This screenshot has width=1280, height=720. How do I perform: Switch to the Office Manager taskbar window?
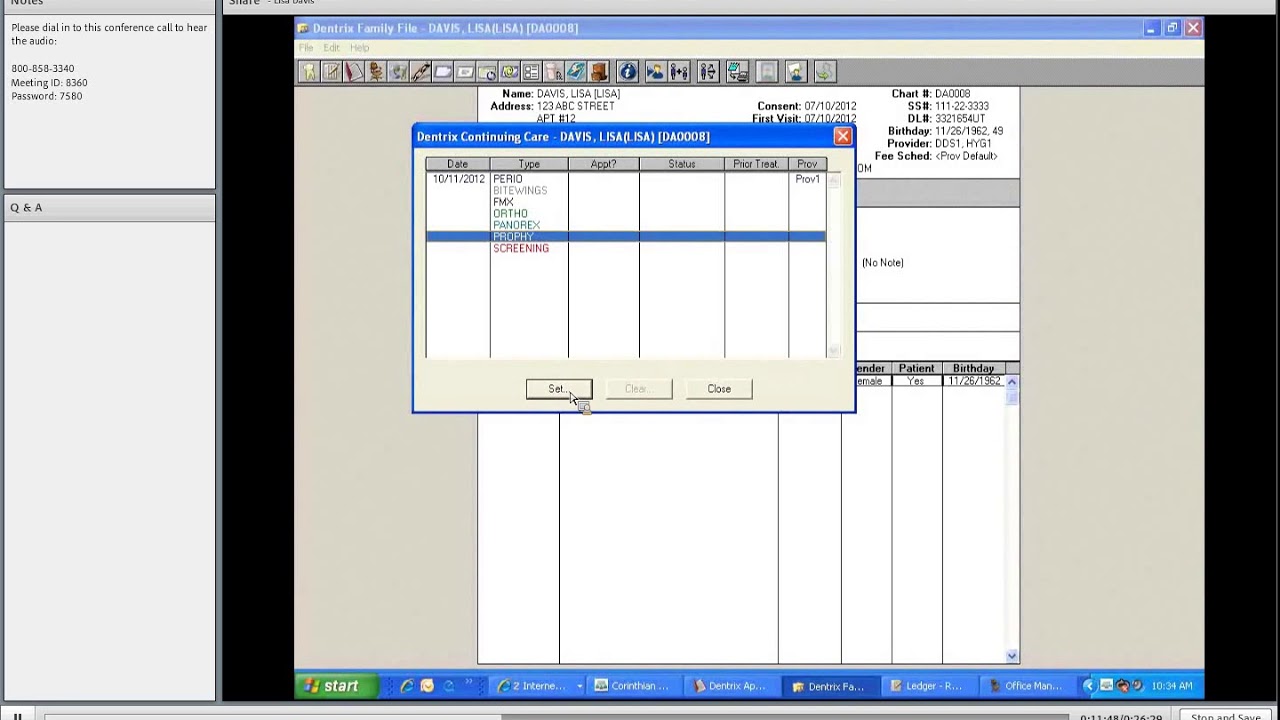pyautogui.click(x=1027, y=686)
